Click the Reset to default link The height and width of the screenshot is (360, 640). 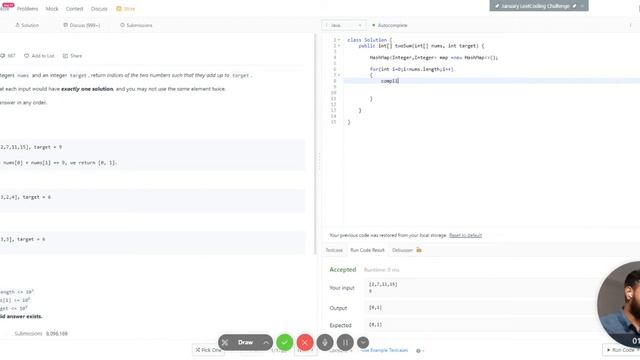(465, 236)
